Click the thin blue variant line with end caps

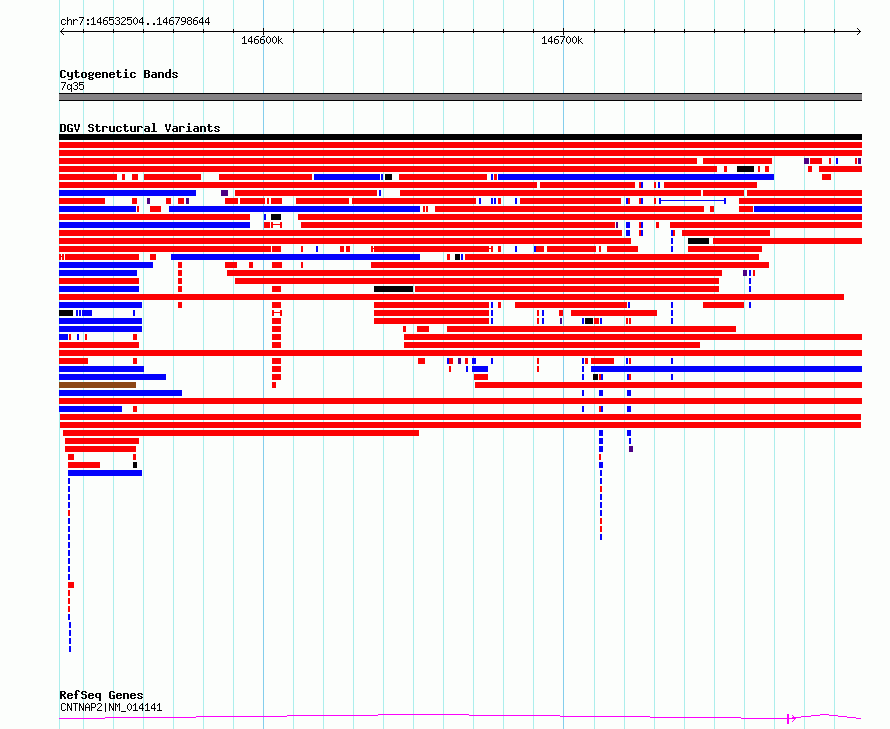[x=692, y=201]
